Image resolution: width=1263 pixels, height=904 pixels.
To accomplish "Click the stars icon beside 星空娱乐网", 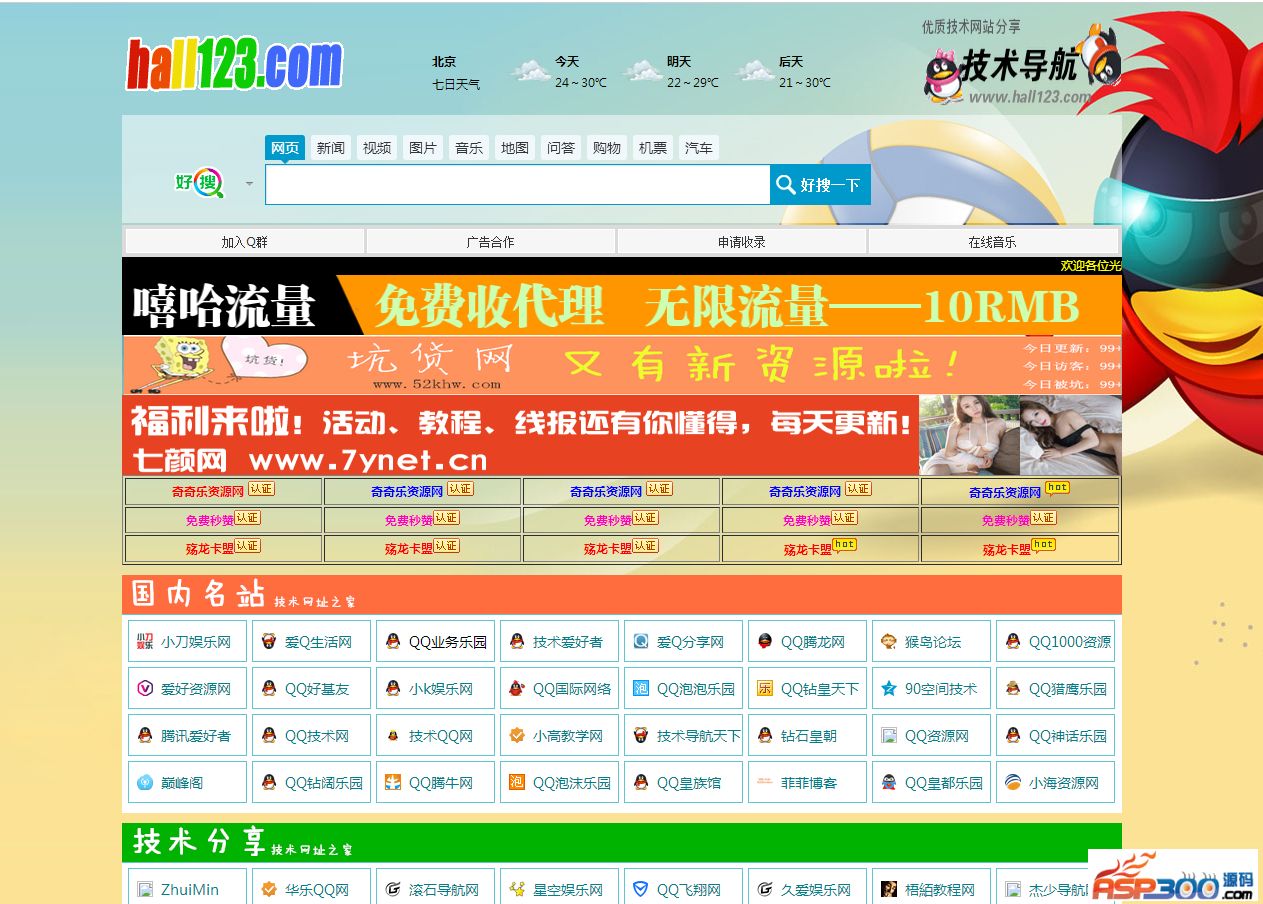I will click(x=517, y=889).
